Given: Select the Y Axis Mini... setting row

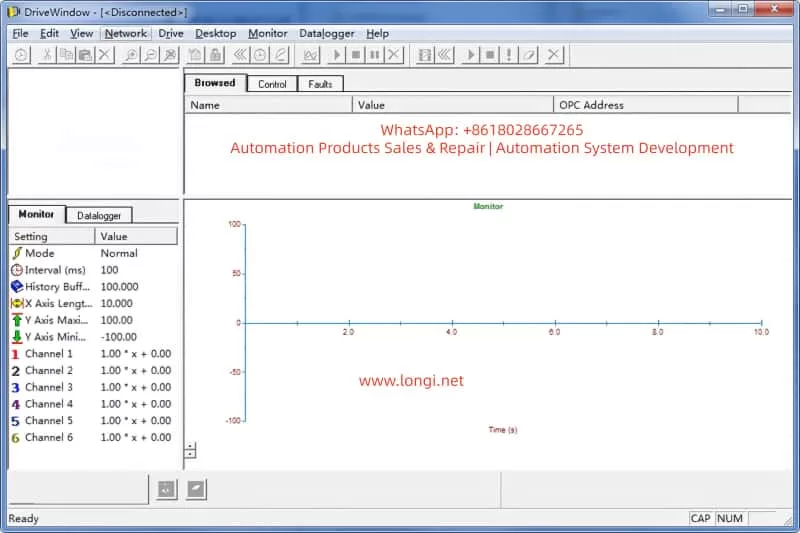Looking at the screenshot, I should [94, 337].
